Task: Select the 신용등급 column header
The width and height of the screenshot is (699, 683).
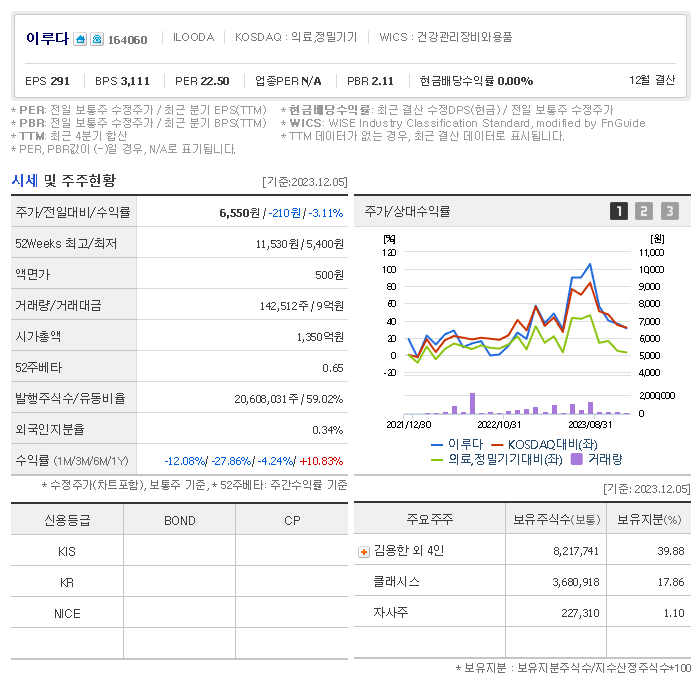Action: click(67, 520)
